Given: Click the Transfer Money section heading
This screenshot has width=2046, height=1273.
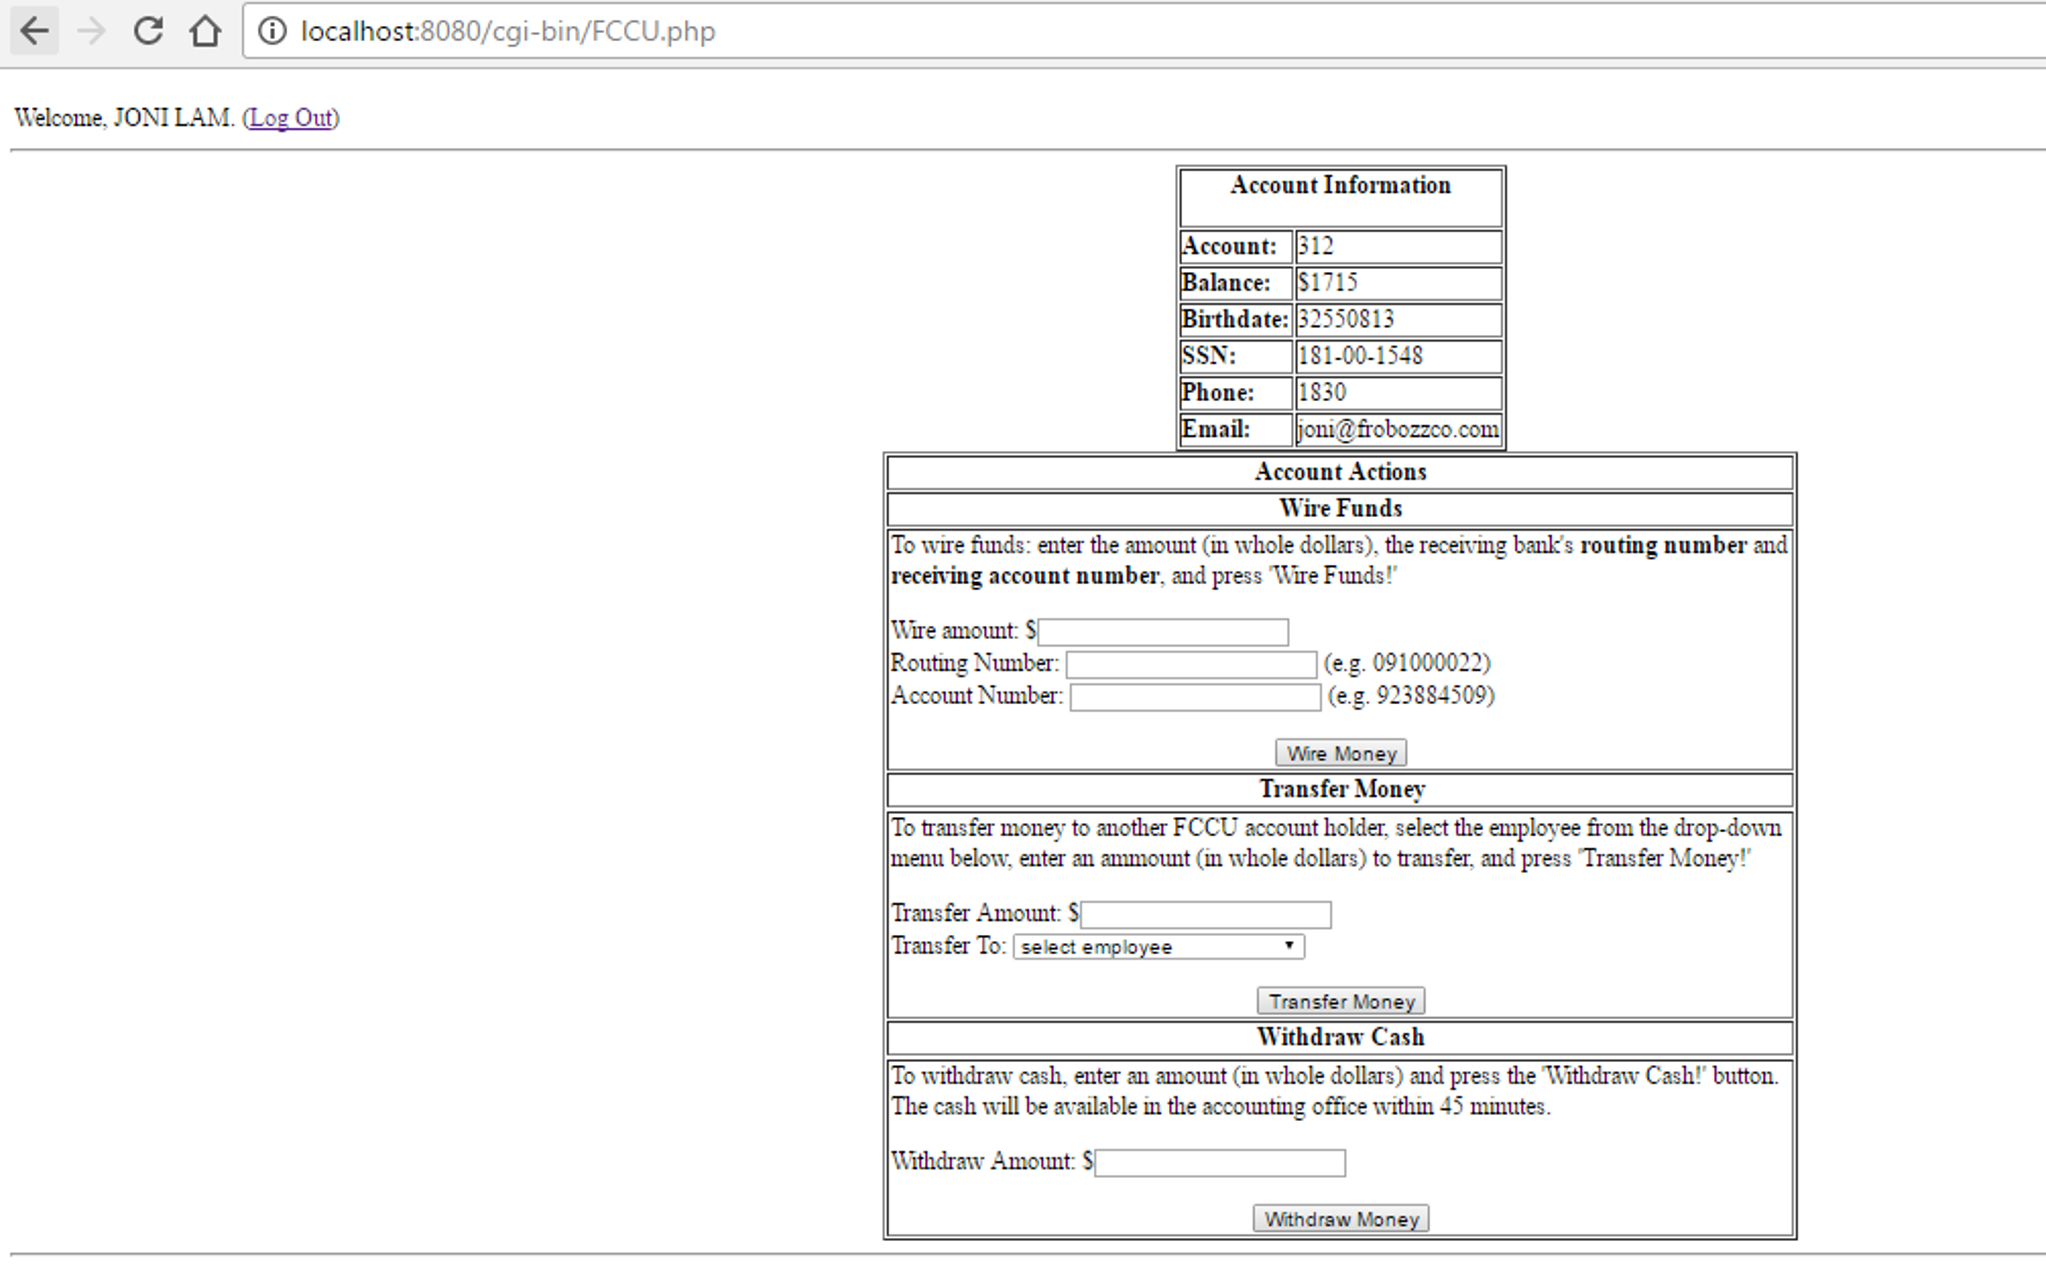Looking at the screenshot, I should 1341,789.
